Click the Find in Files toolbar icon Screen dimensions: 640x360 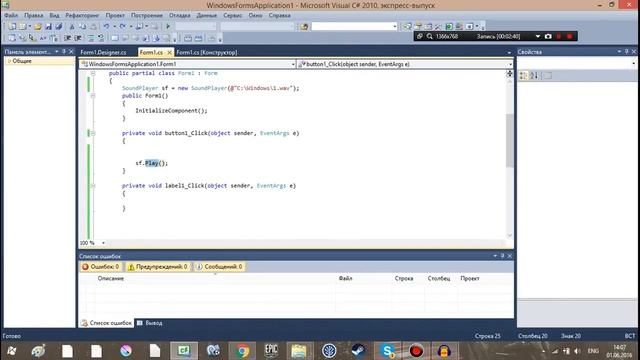(304, 27)
